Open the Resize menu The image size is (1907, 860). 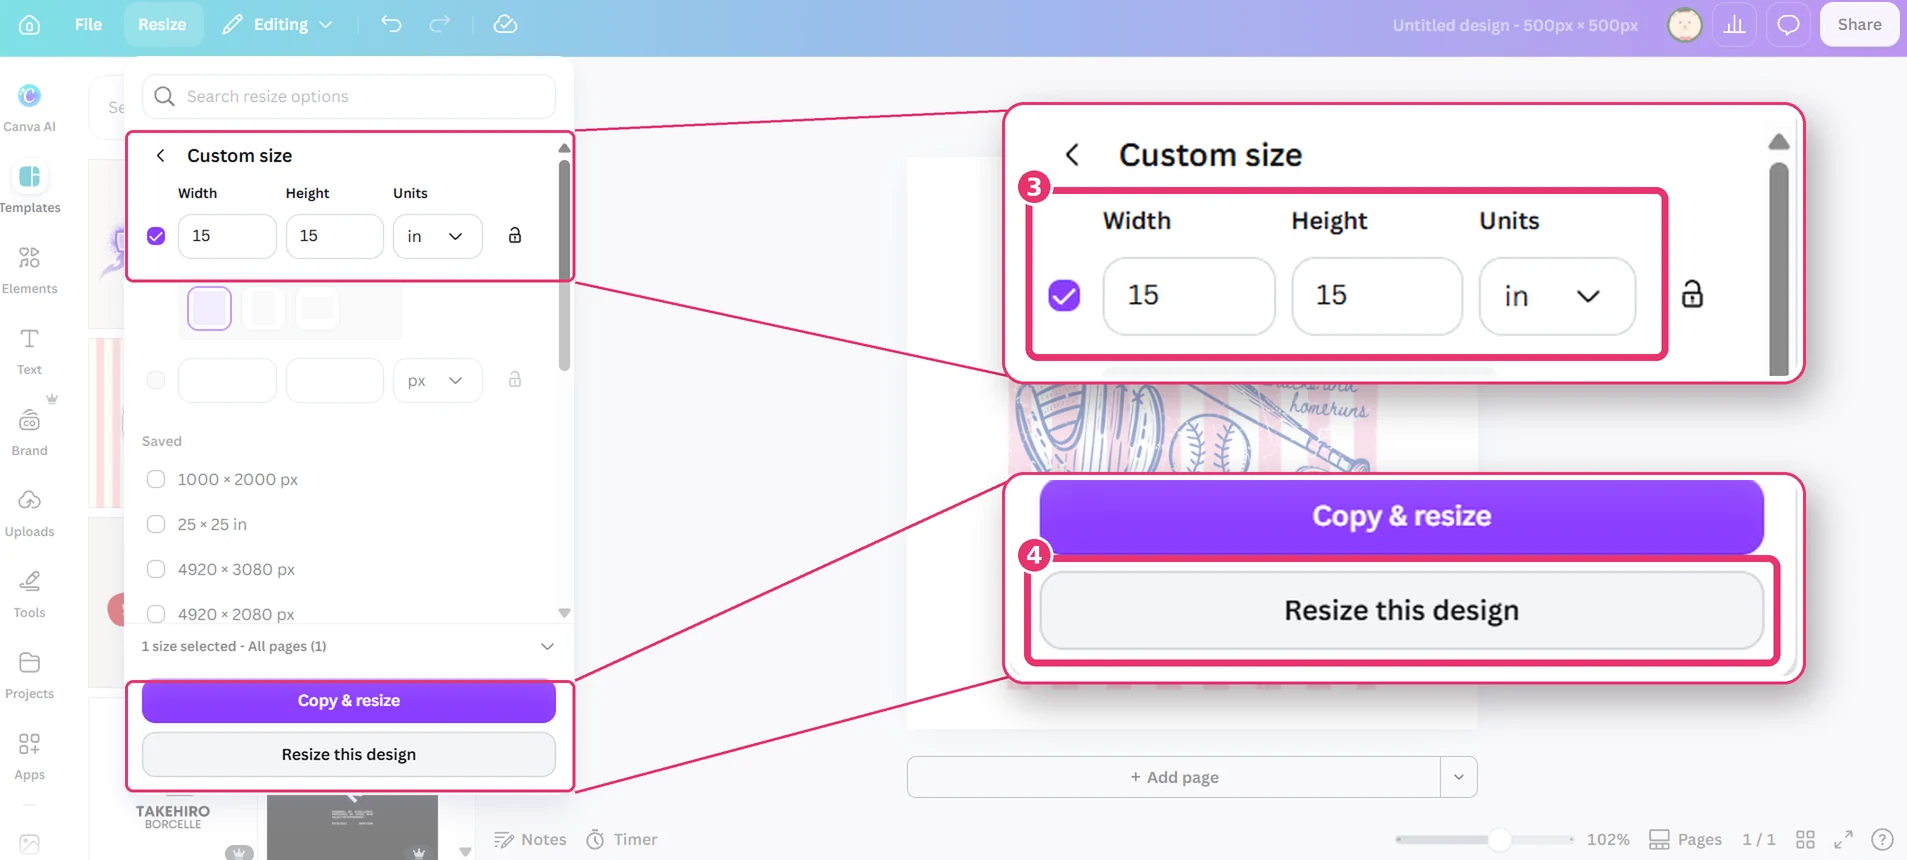point(162,24)
